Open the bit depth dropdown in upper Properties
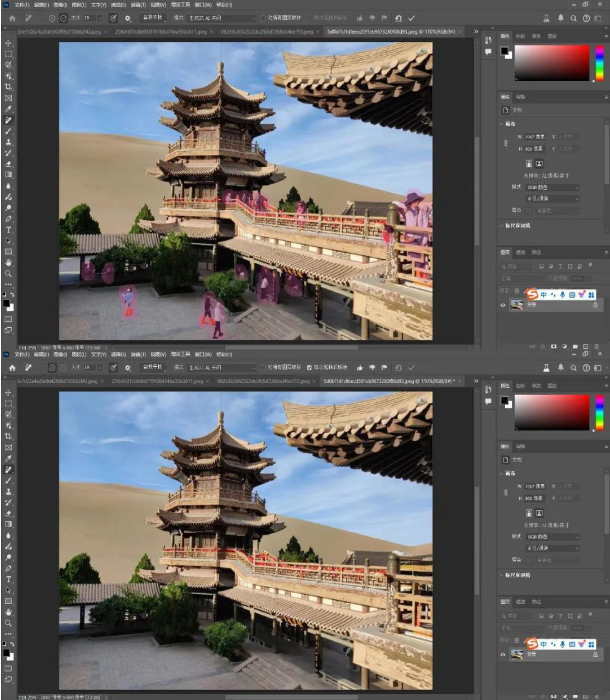The height and width of the screenshot is (700, 610). [552, 198]
